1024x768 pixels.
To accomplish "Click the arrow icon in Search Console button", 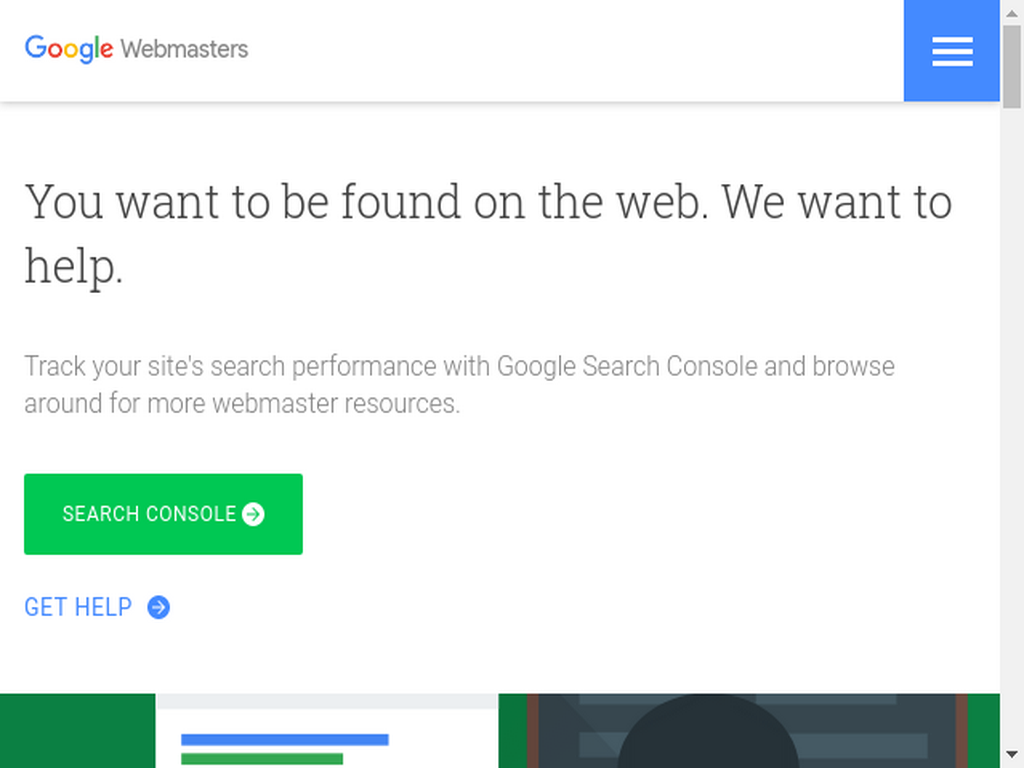I will tap(253, 514).
